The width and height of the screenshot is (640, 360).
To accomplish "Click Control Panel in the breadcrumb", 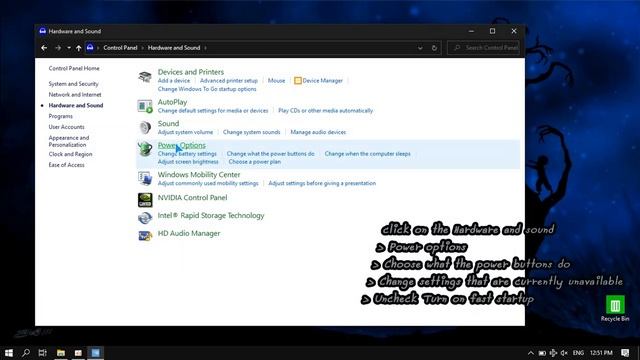I will click(x=120, y=48).
